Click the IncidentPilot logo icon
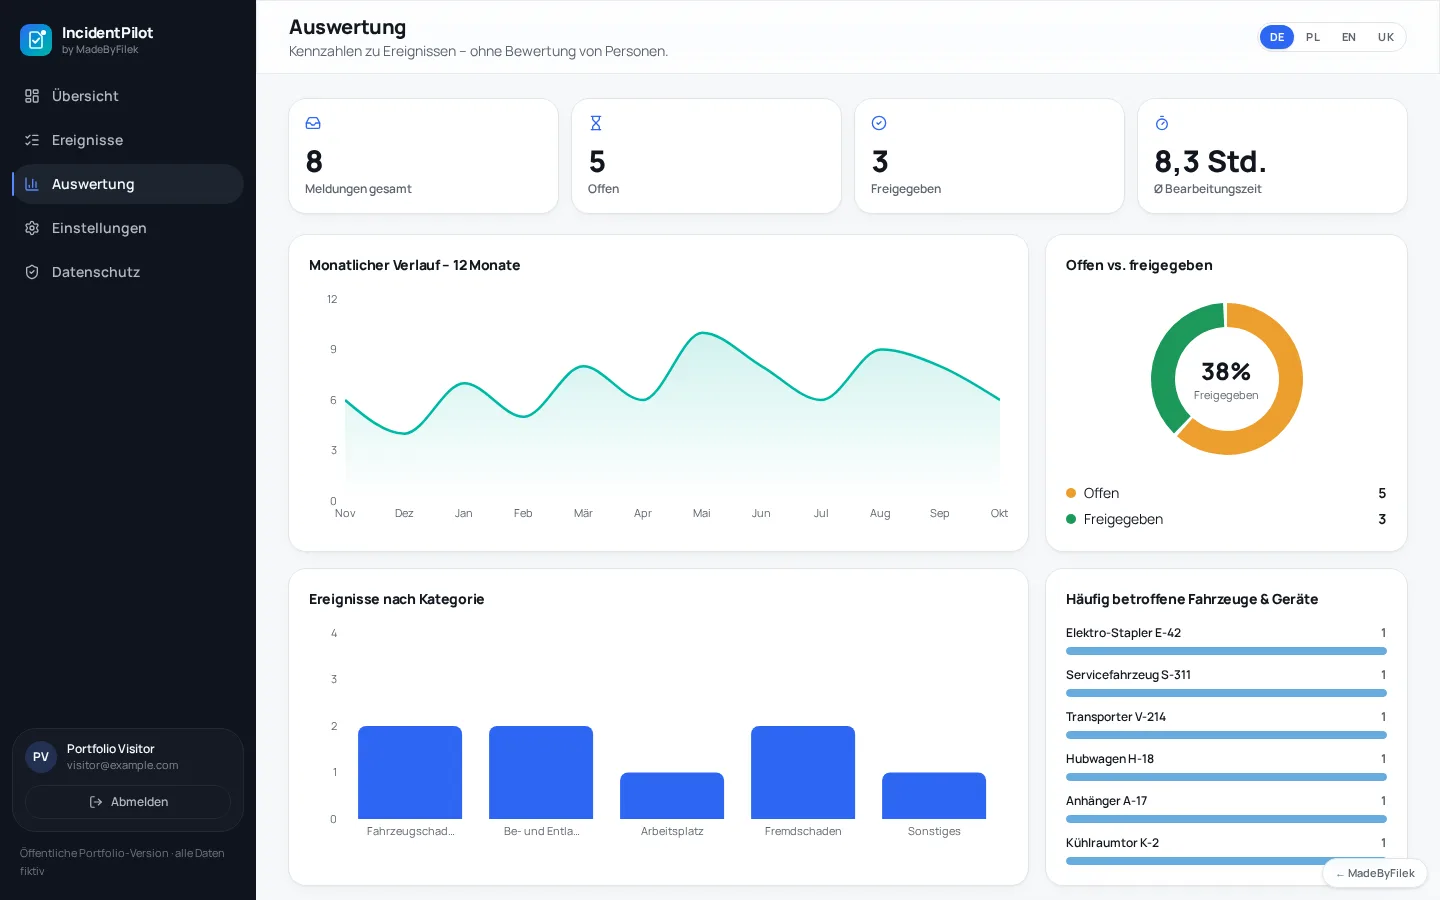 coord(36,40)
